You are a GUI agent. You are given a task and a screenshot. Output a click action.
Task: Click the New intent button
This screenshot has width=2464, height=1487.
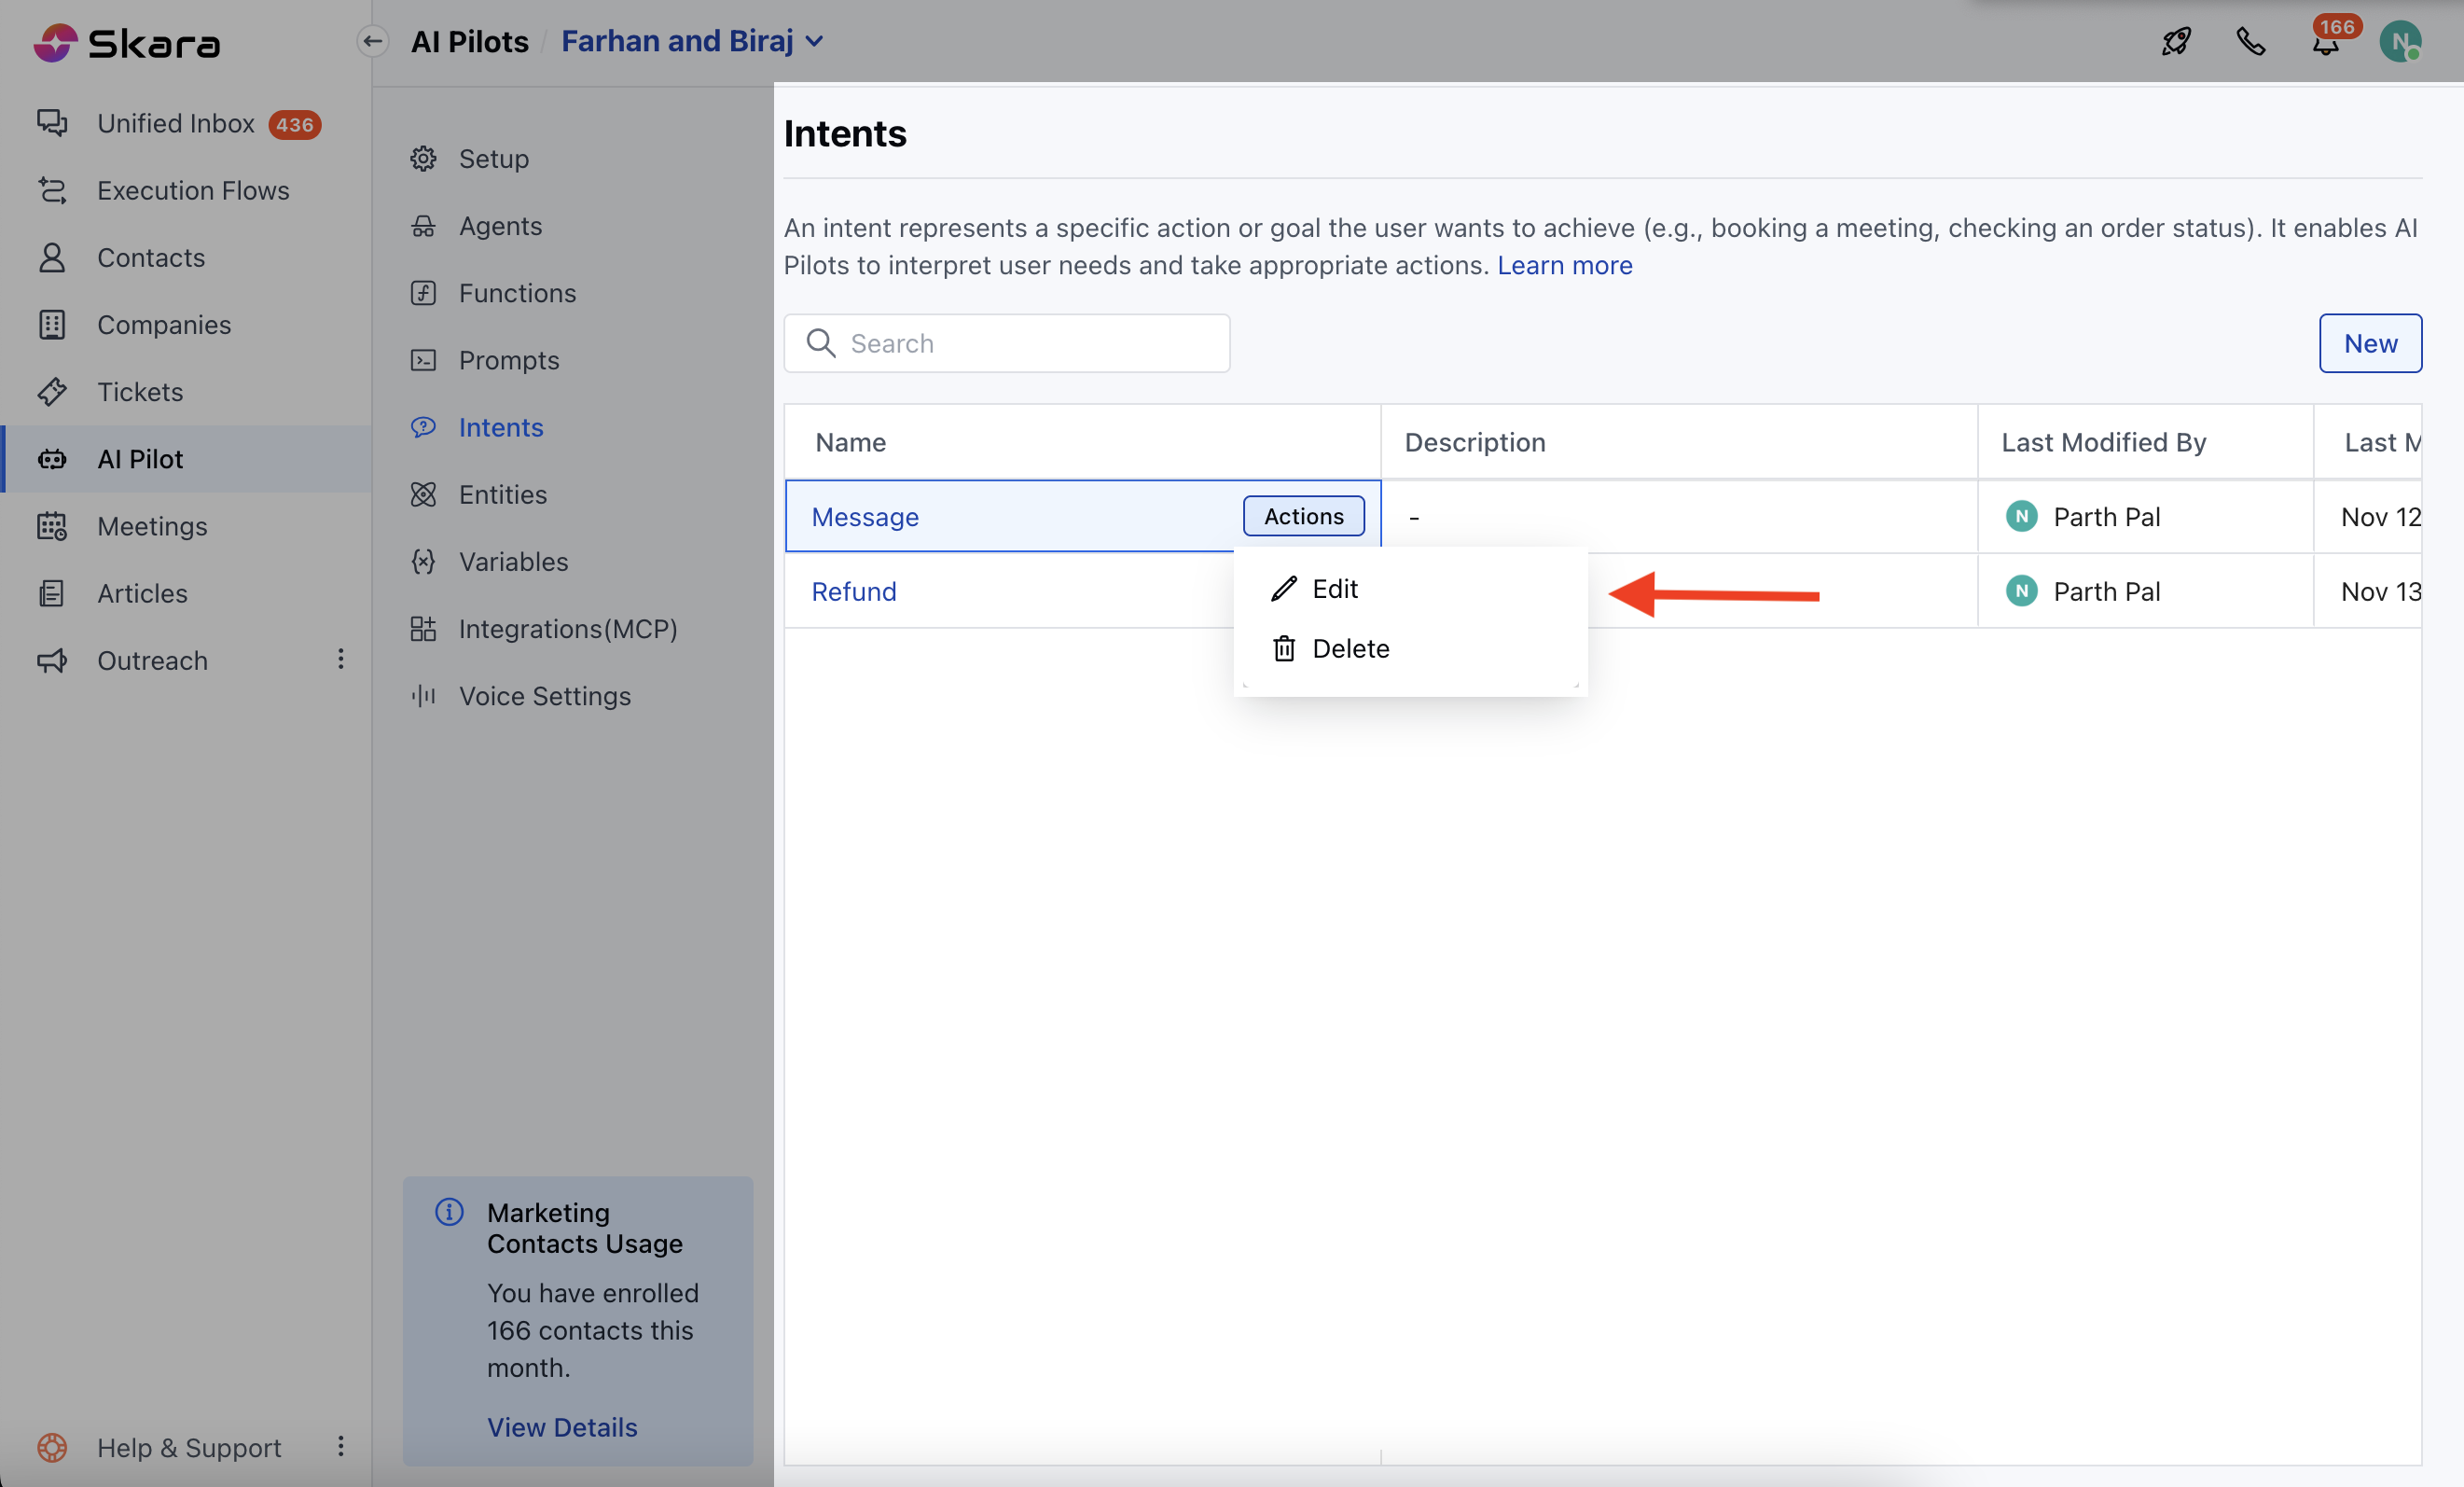point(2369,343)
